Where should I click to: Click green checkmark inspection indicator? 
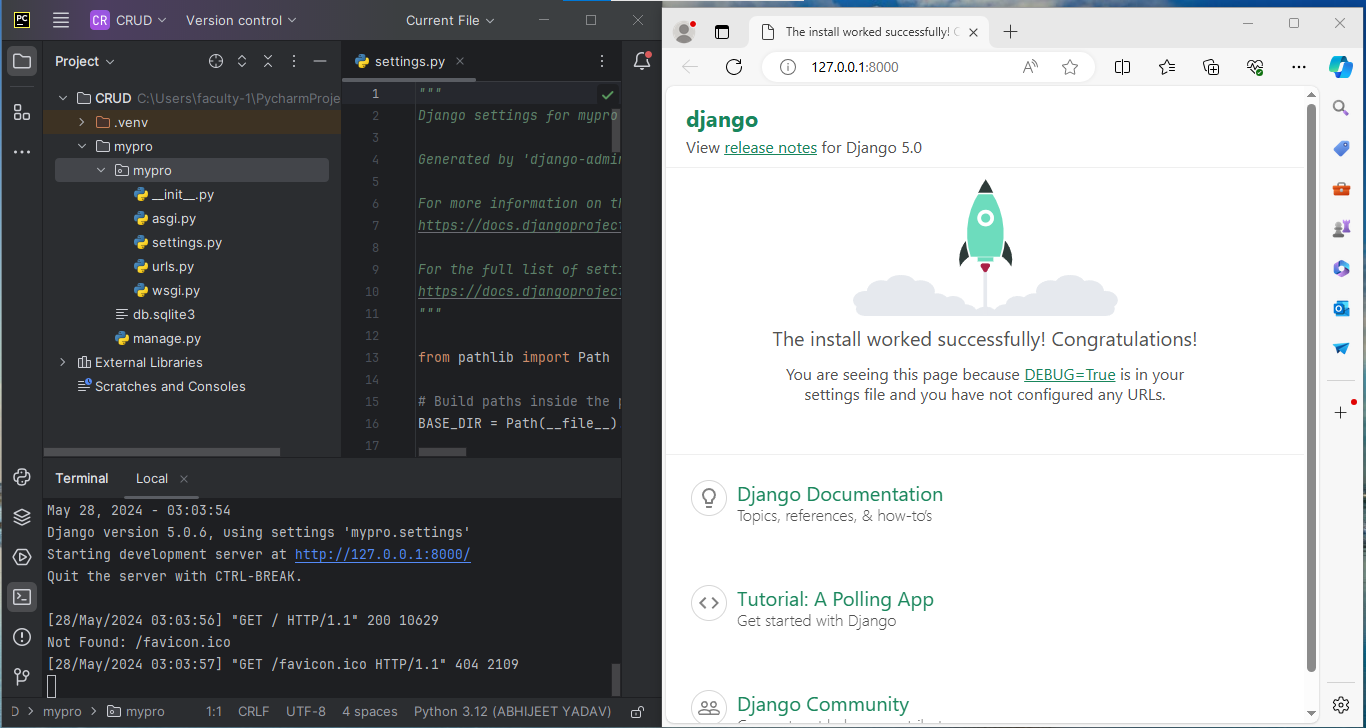pyautogui.click(x=607, y=94)
